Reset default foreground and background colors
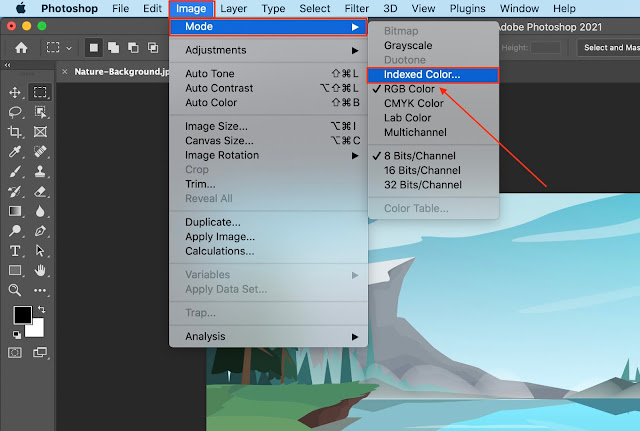The width and height of the screenshot is (640, 431). [17, 335]
